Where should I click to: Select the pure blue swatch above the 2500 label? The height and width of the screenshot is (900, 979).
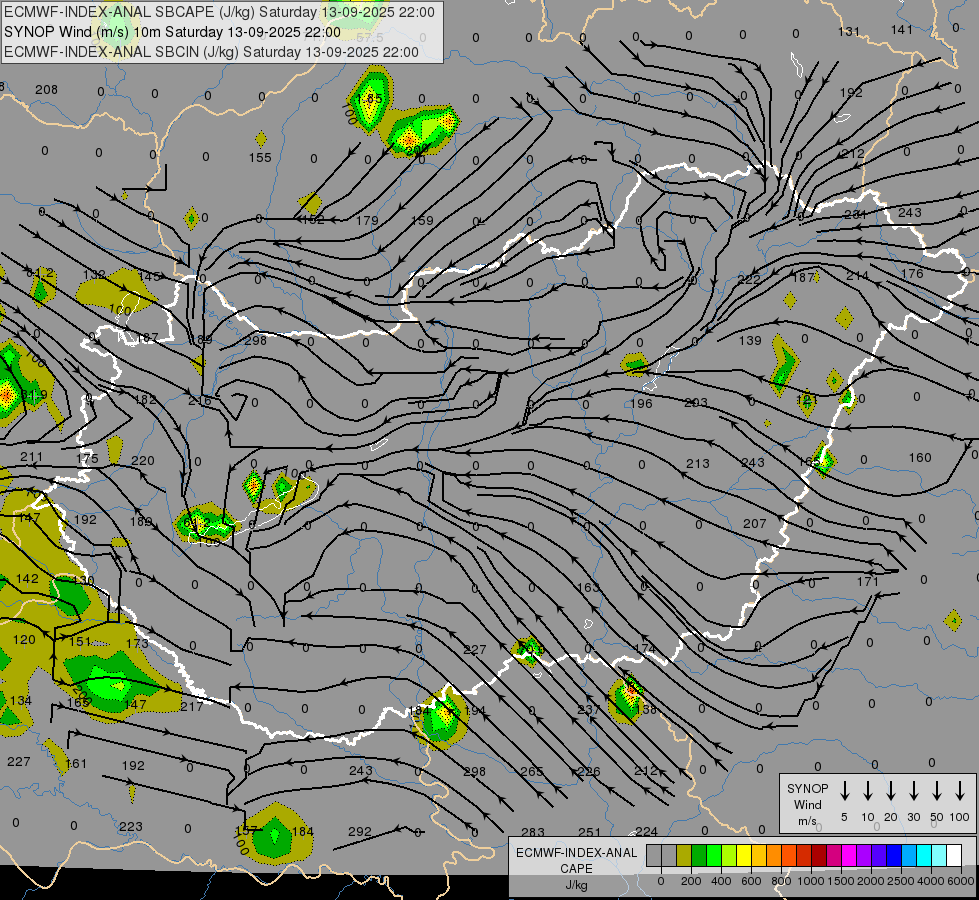click(893, 855)
